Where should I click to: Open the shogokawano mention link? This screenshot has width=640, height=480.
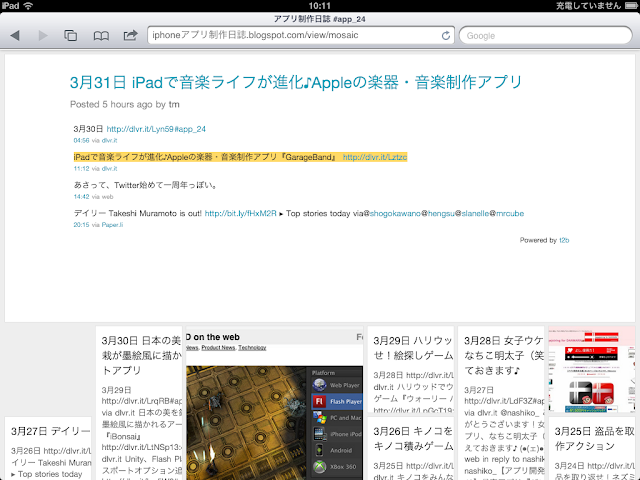(x=395, y=213)
